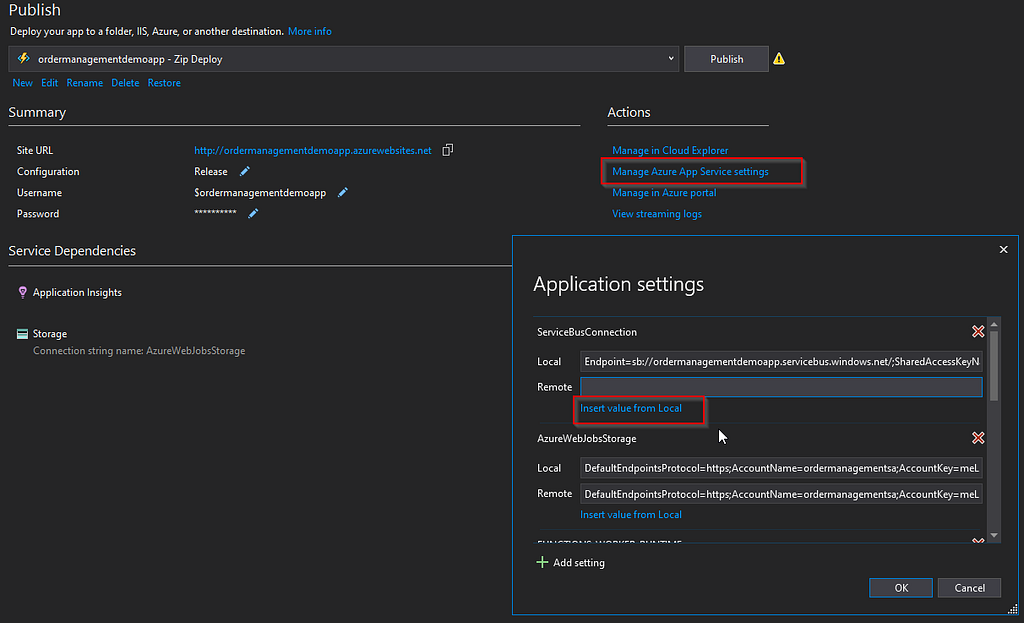1024x623 pixels.
Task: Close the Application settings dialog
Action: pyautogui.click(x=1003, y=249)
